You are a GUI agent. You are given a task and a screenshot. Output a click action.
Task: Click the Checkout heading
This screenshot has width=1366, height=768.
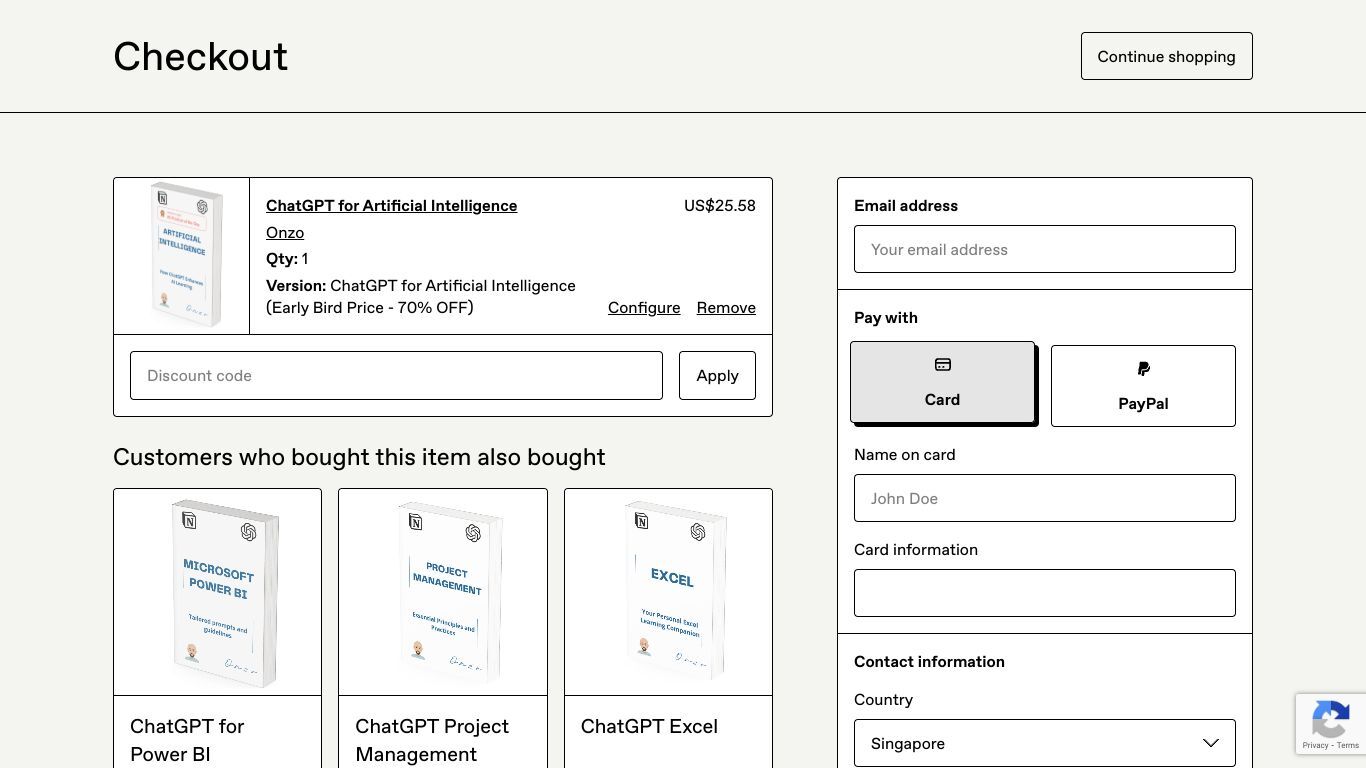(200, 56)
